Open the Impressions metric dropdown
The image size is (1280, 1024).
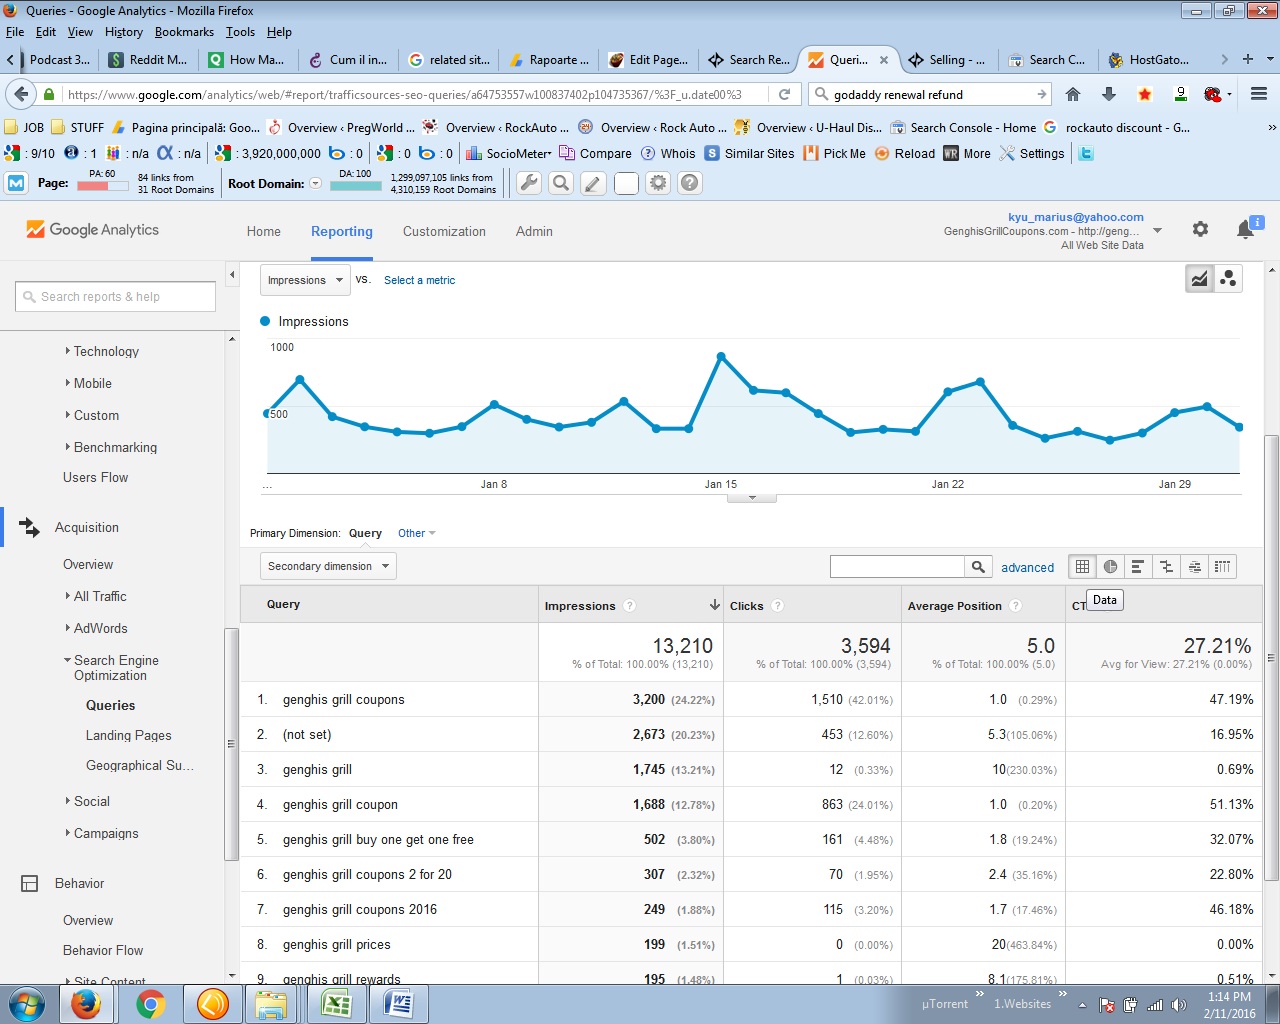pyautogui.click(x=304, y=280)
